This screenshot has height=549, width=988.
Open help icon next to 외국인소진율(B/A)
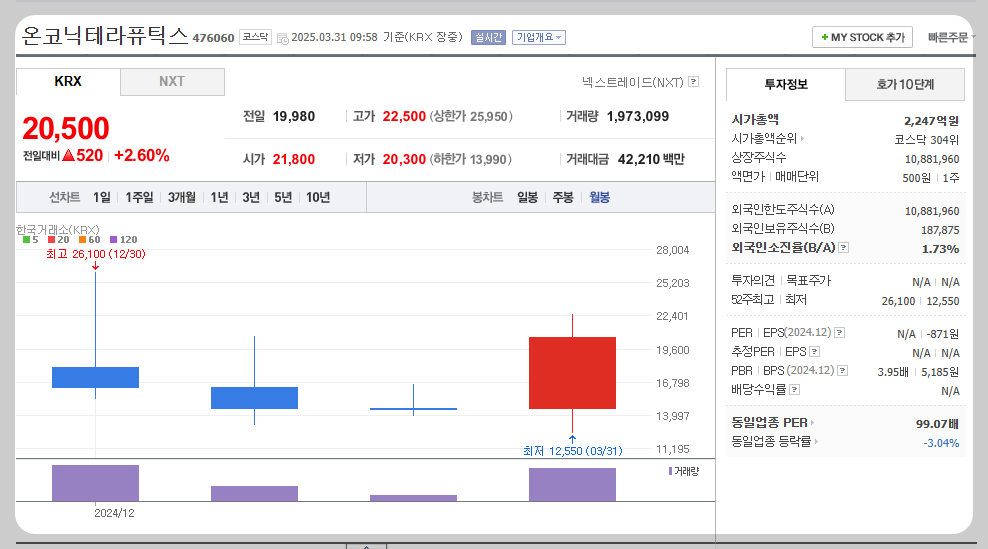point(844,248)
